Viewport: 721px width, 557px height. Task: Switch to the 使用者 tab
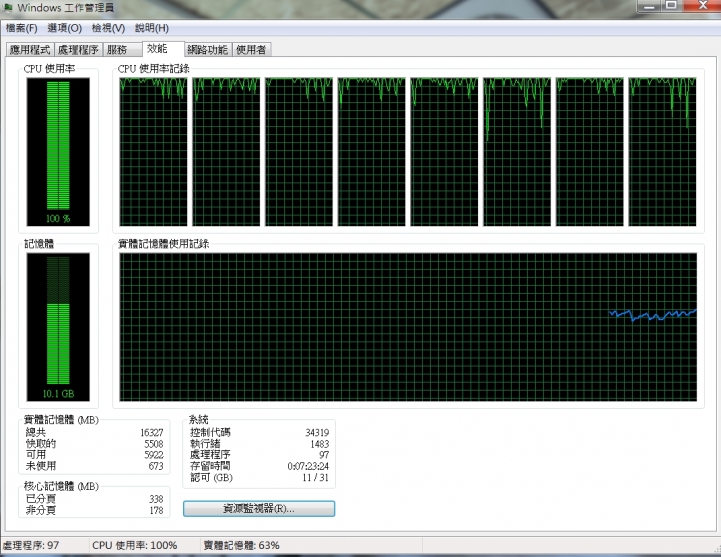click(x=252, y=50)
